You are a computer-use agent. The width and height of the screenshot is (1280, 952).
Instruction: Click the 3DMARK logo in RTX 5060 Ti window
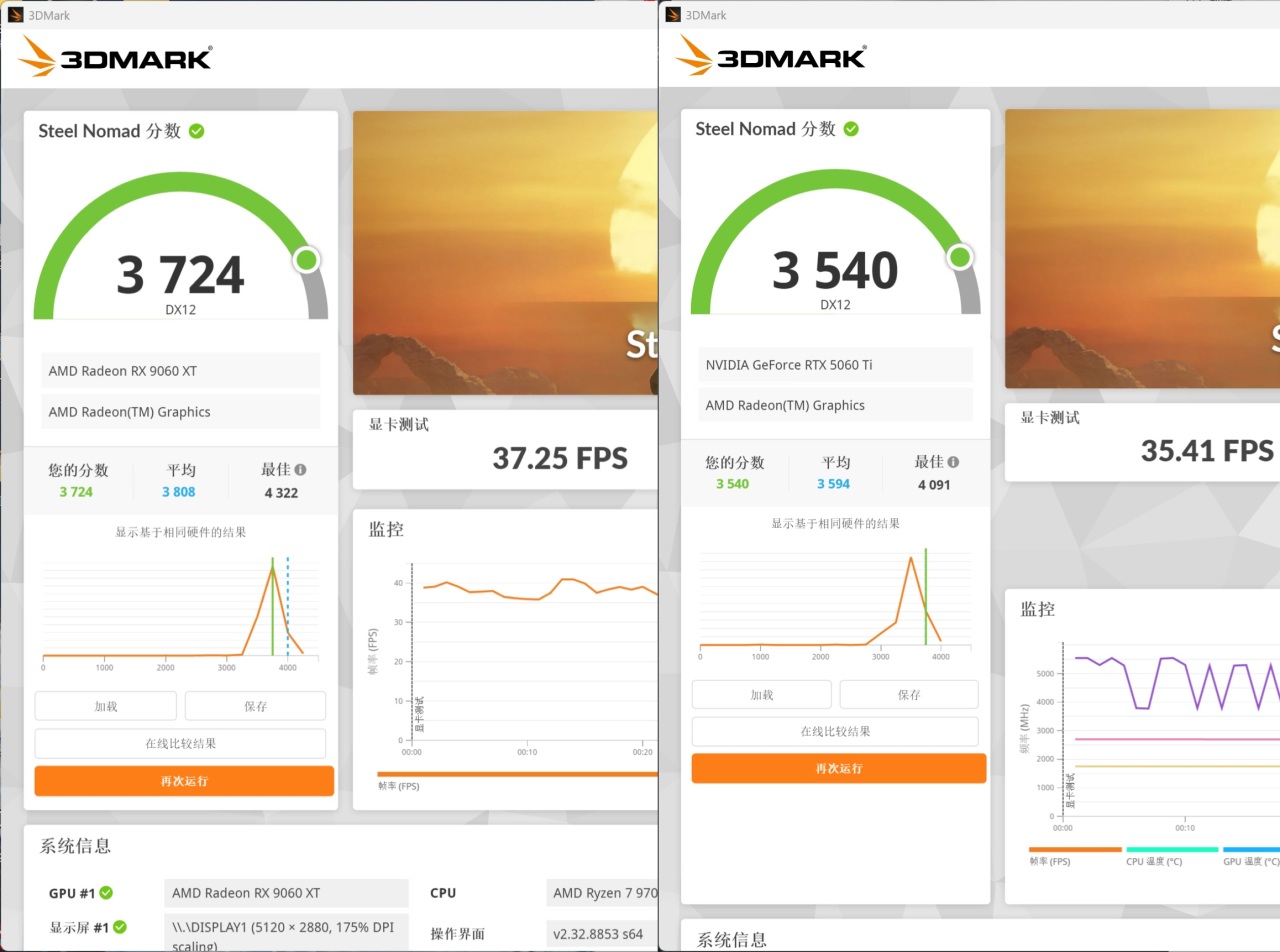click(771, 55)
